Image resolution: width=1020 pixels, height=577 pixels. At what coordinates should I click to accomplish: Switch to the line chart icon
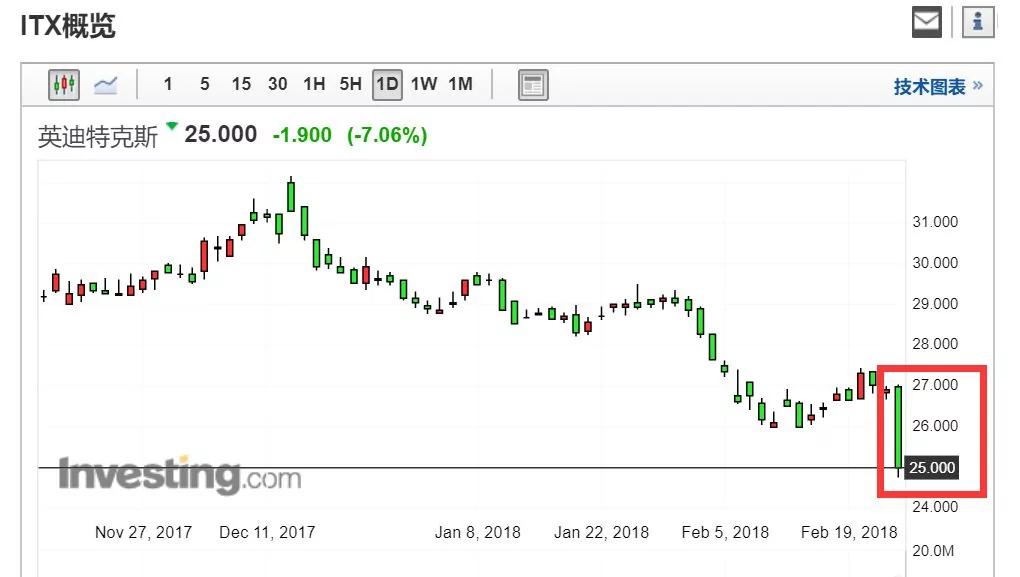106,85
